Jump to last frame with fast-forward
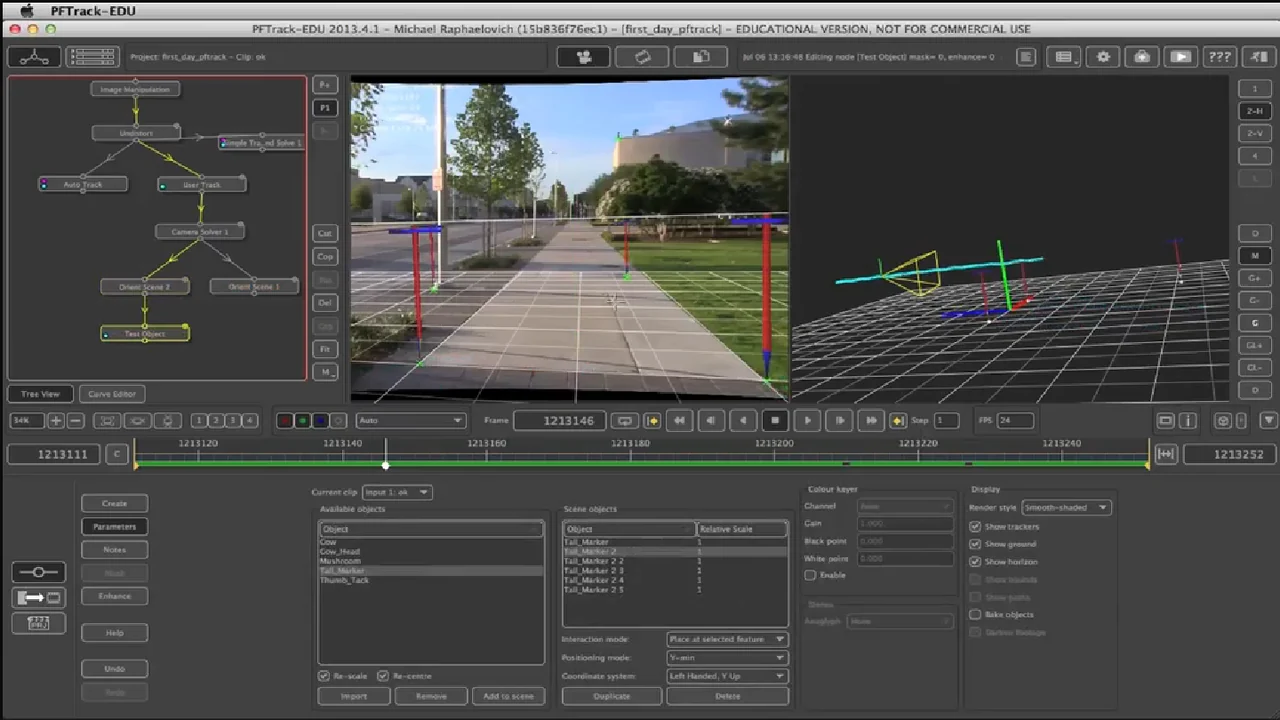The height and width of the screenshot is (720, 1280). (x=871, y=421)
